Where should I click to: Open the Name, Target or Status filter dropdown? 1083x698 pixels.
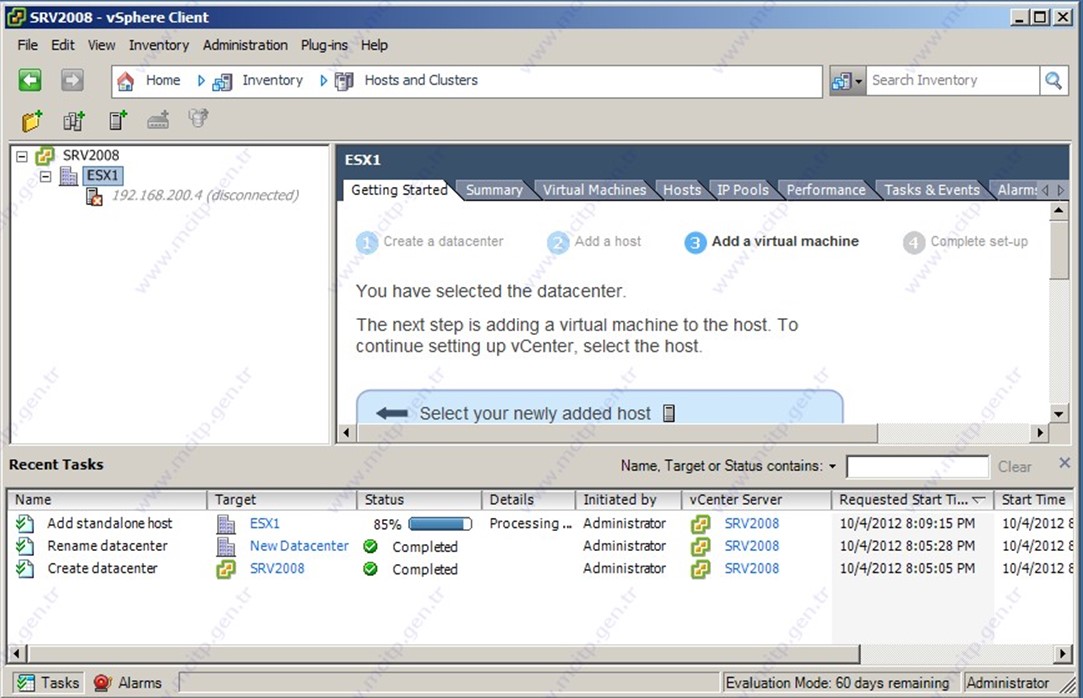coord(832,467)
